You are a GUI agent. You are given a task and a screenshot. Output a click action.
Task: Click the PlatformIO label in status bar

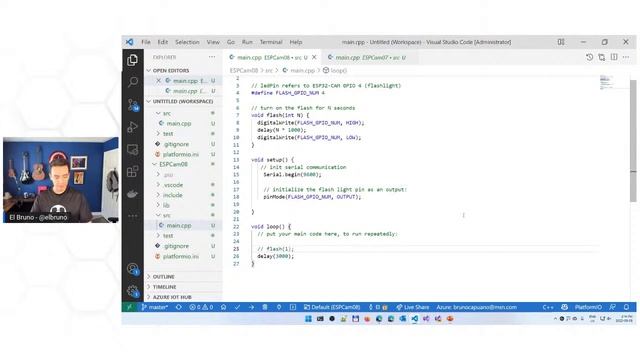click(588, 307)
